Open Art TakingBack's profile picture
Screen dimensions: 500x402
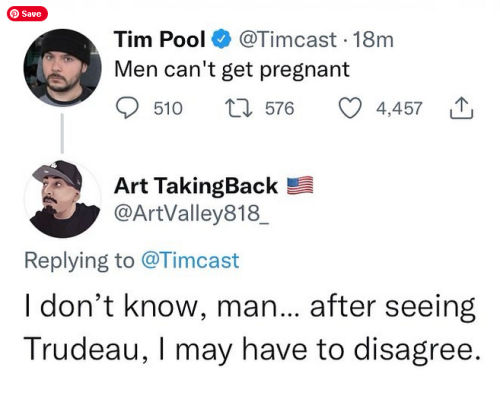[x=62, y=199]
